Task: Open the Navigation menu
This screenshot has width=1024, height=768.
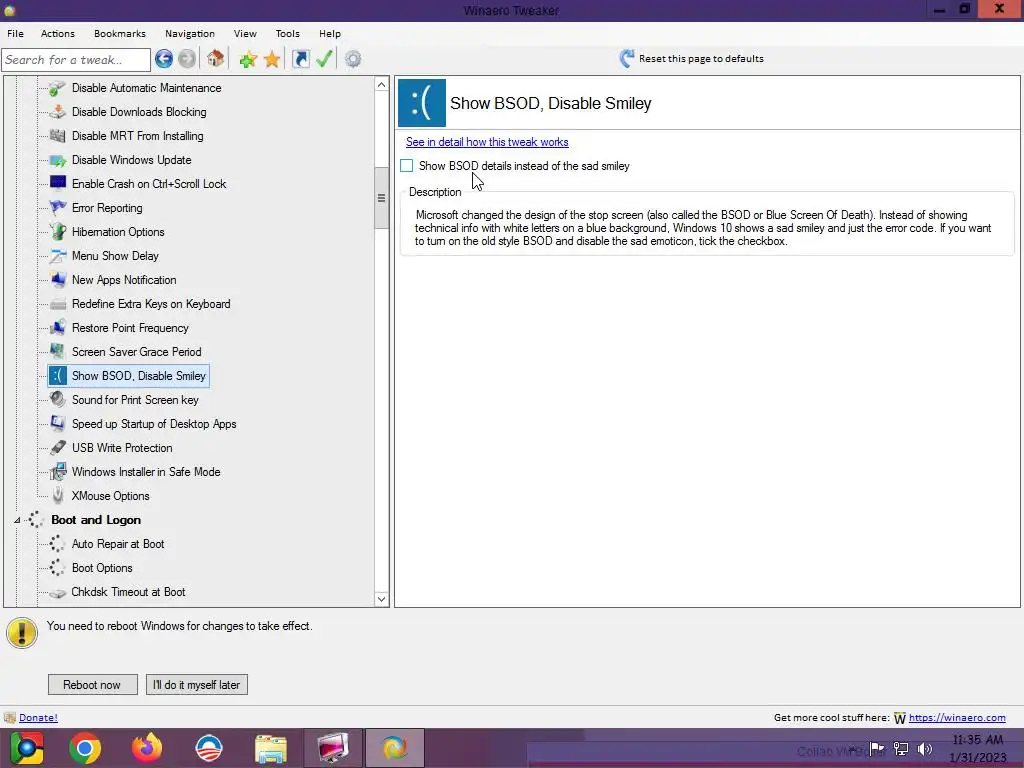Action: [189, 33]
